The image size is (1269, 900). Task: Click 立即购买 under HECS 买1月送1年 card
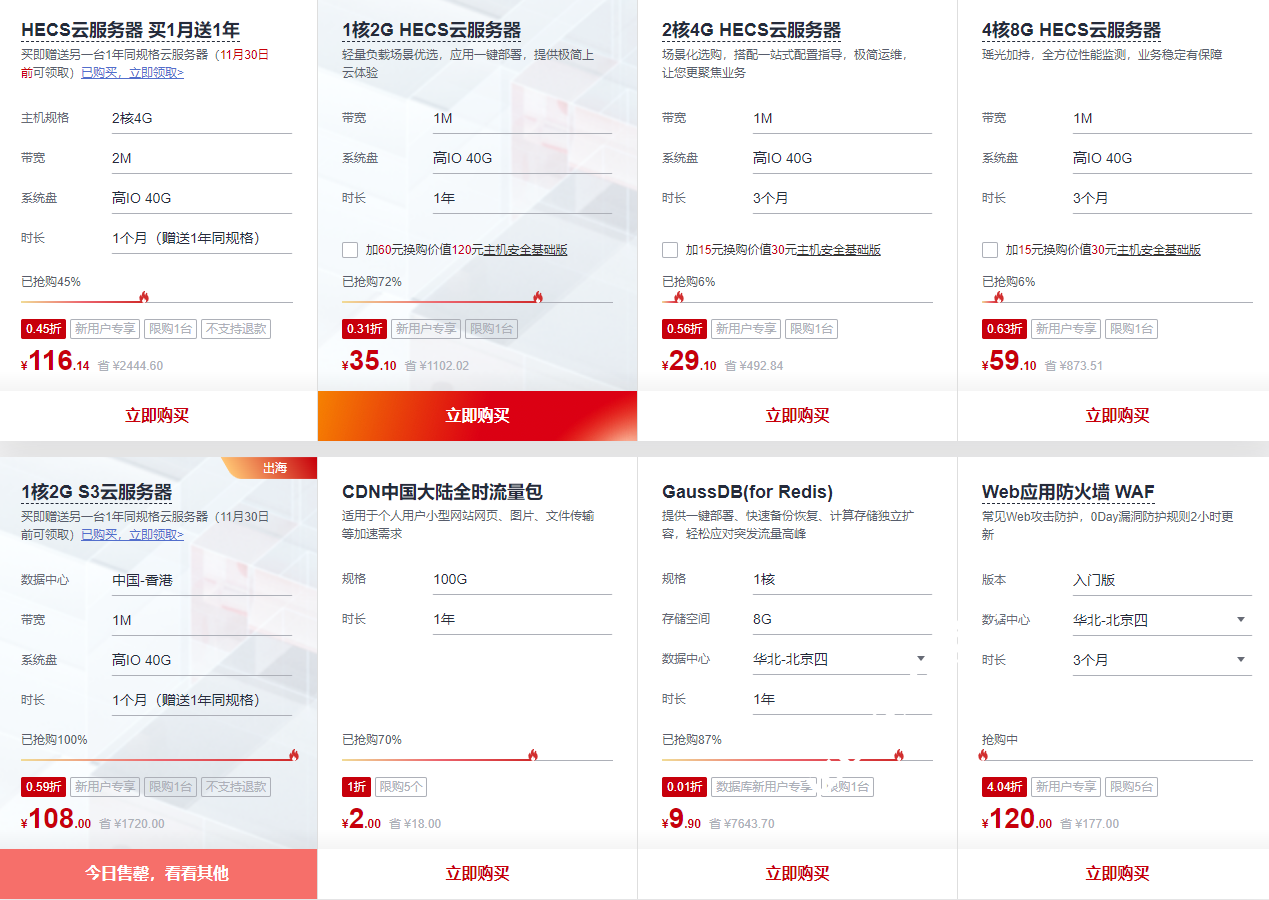(x=157, y=416)
